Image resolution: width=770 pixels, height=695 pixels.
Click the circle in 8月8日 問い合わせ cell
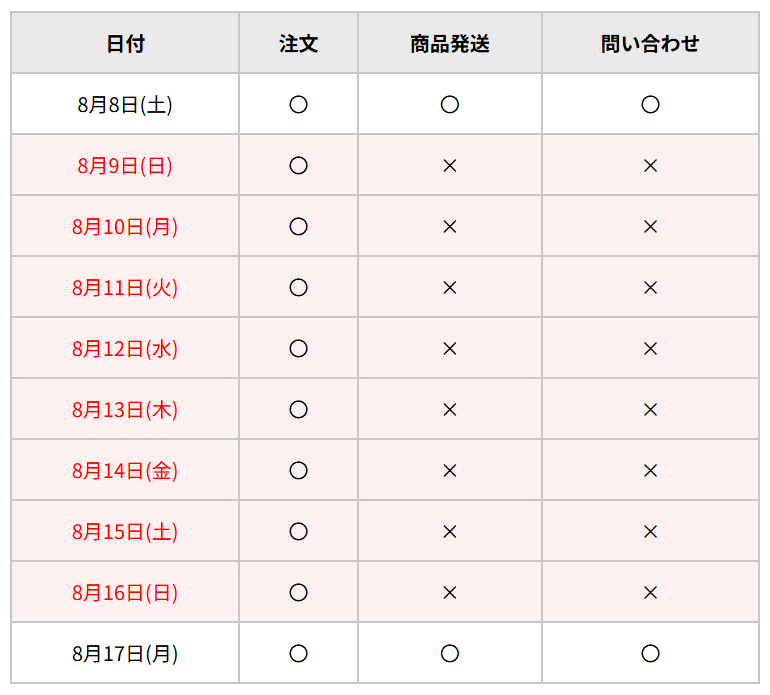click(x=650, y=105)
